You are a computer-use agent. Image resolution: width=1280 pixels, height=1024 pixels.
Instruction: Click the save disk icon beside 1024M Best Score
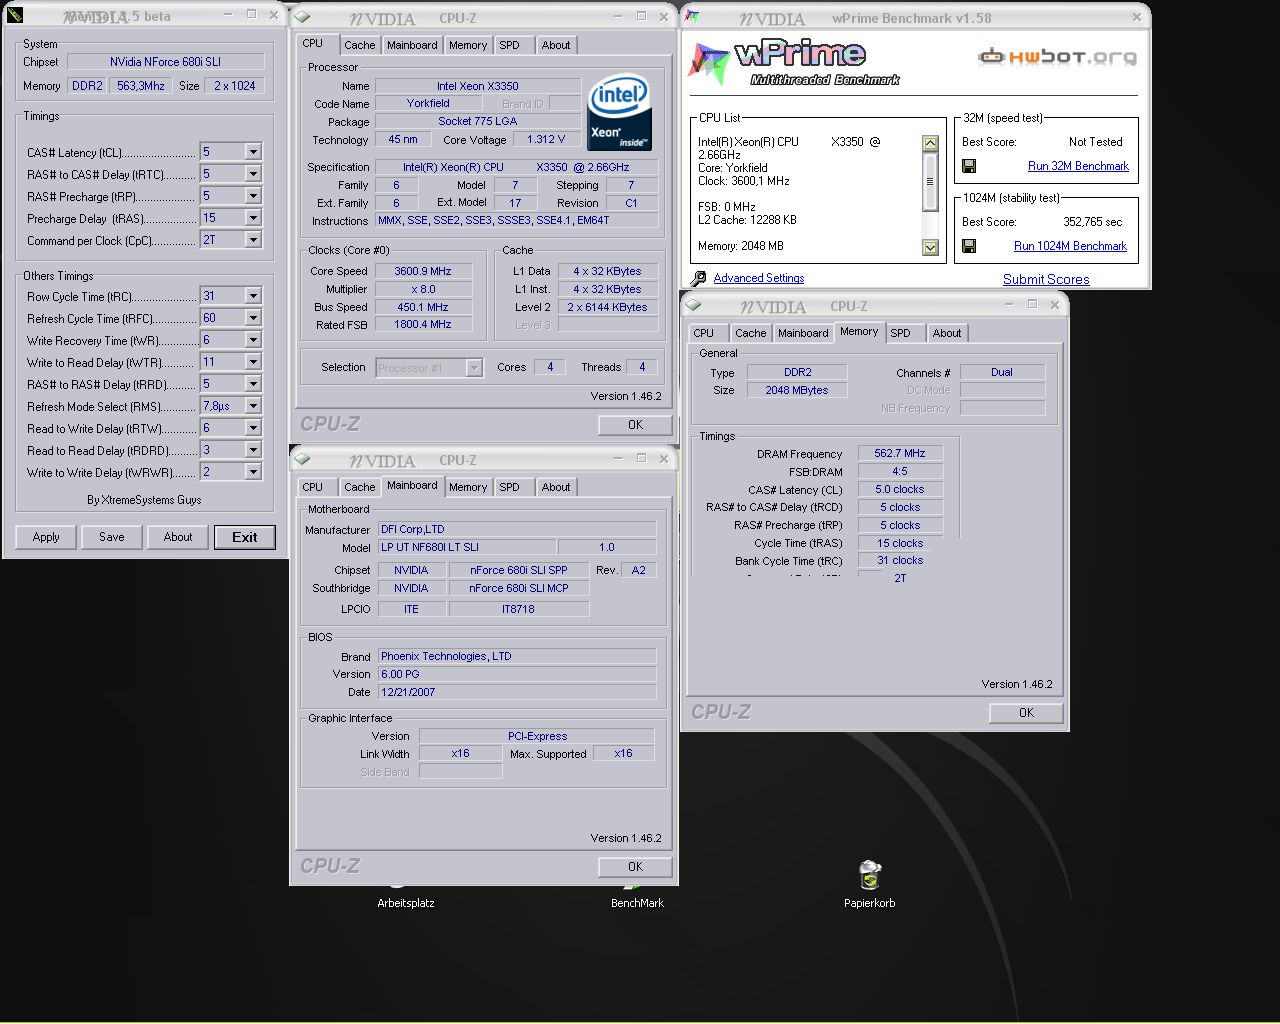969,246
